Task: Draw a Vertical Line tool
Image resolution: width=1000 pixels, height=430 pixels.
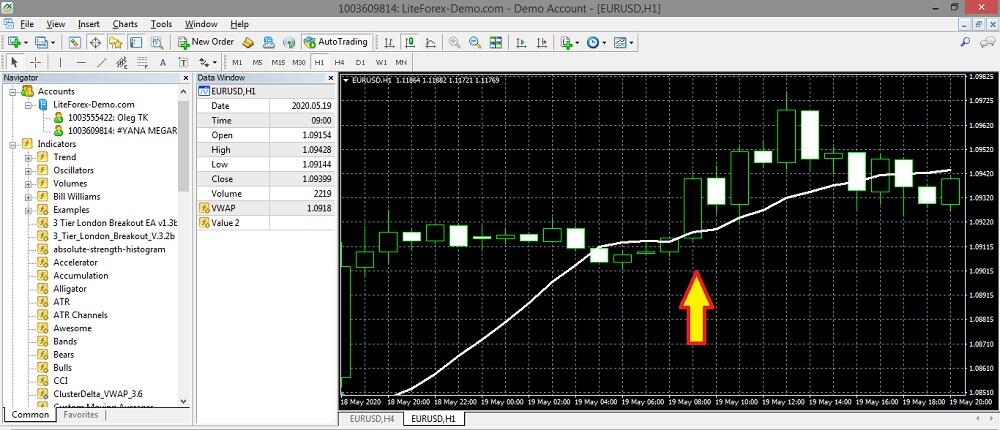Action: pyautogui.click(x=61, y=63)
